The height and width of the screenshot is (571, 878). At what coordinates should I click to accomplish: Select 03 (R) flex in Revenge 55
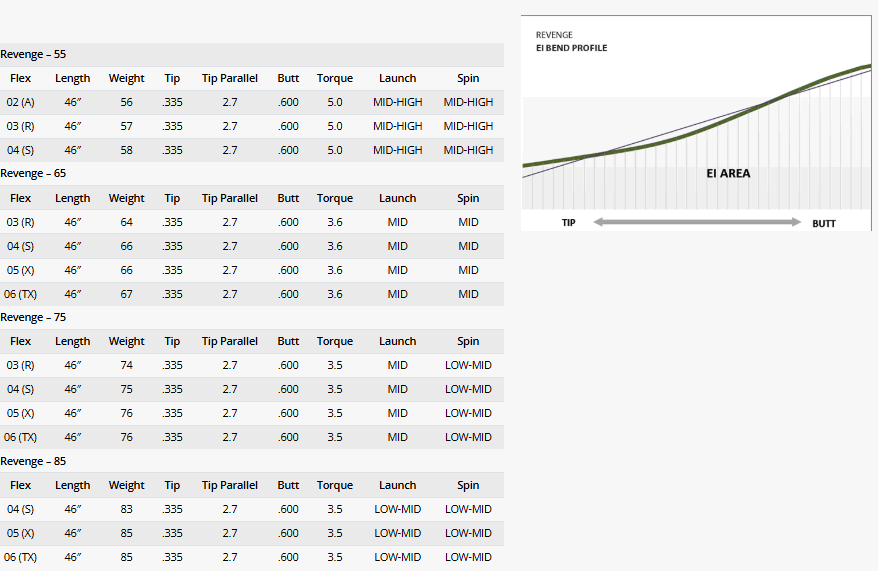(x=20, y=127)
